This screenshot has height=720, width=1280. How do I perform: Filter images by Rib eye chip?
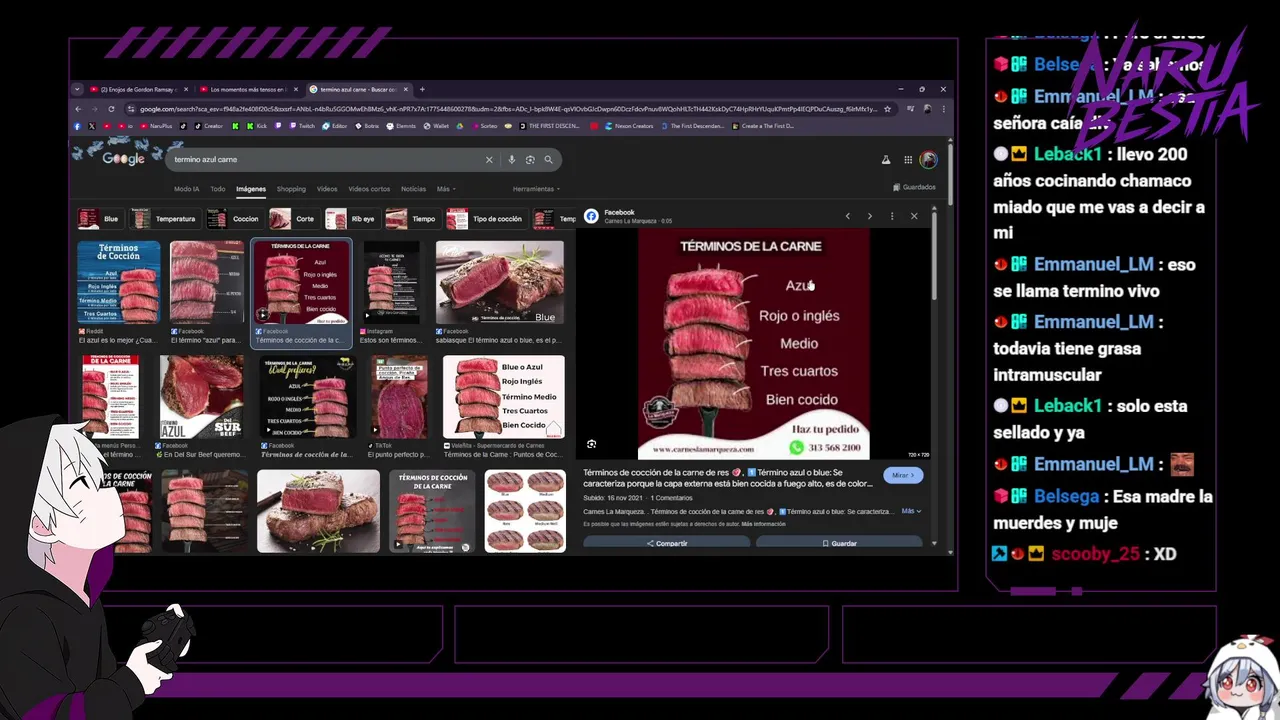(352, 219)
